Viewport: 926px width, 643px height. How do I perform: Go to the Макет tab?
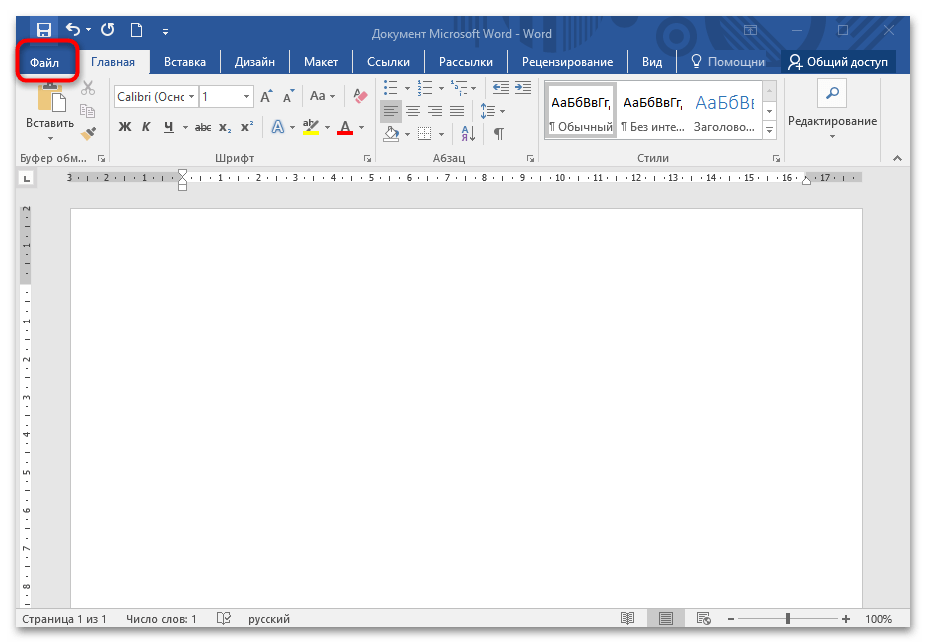[321, 62]
